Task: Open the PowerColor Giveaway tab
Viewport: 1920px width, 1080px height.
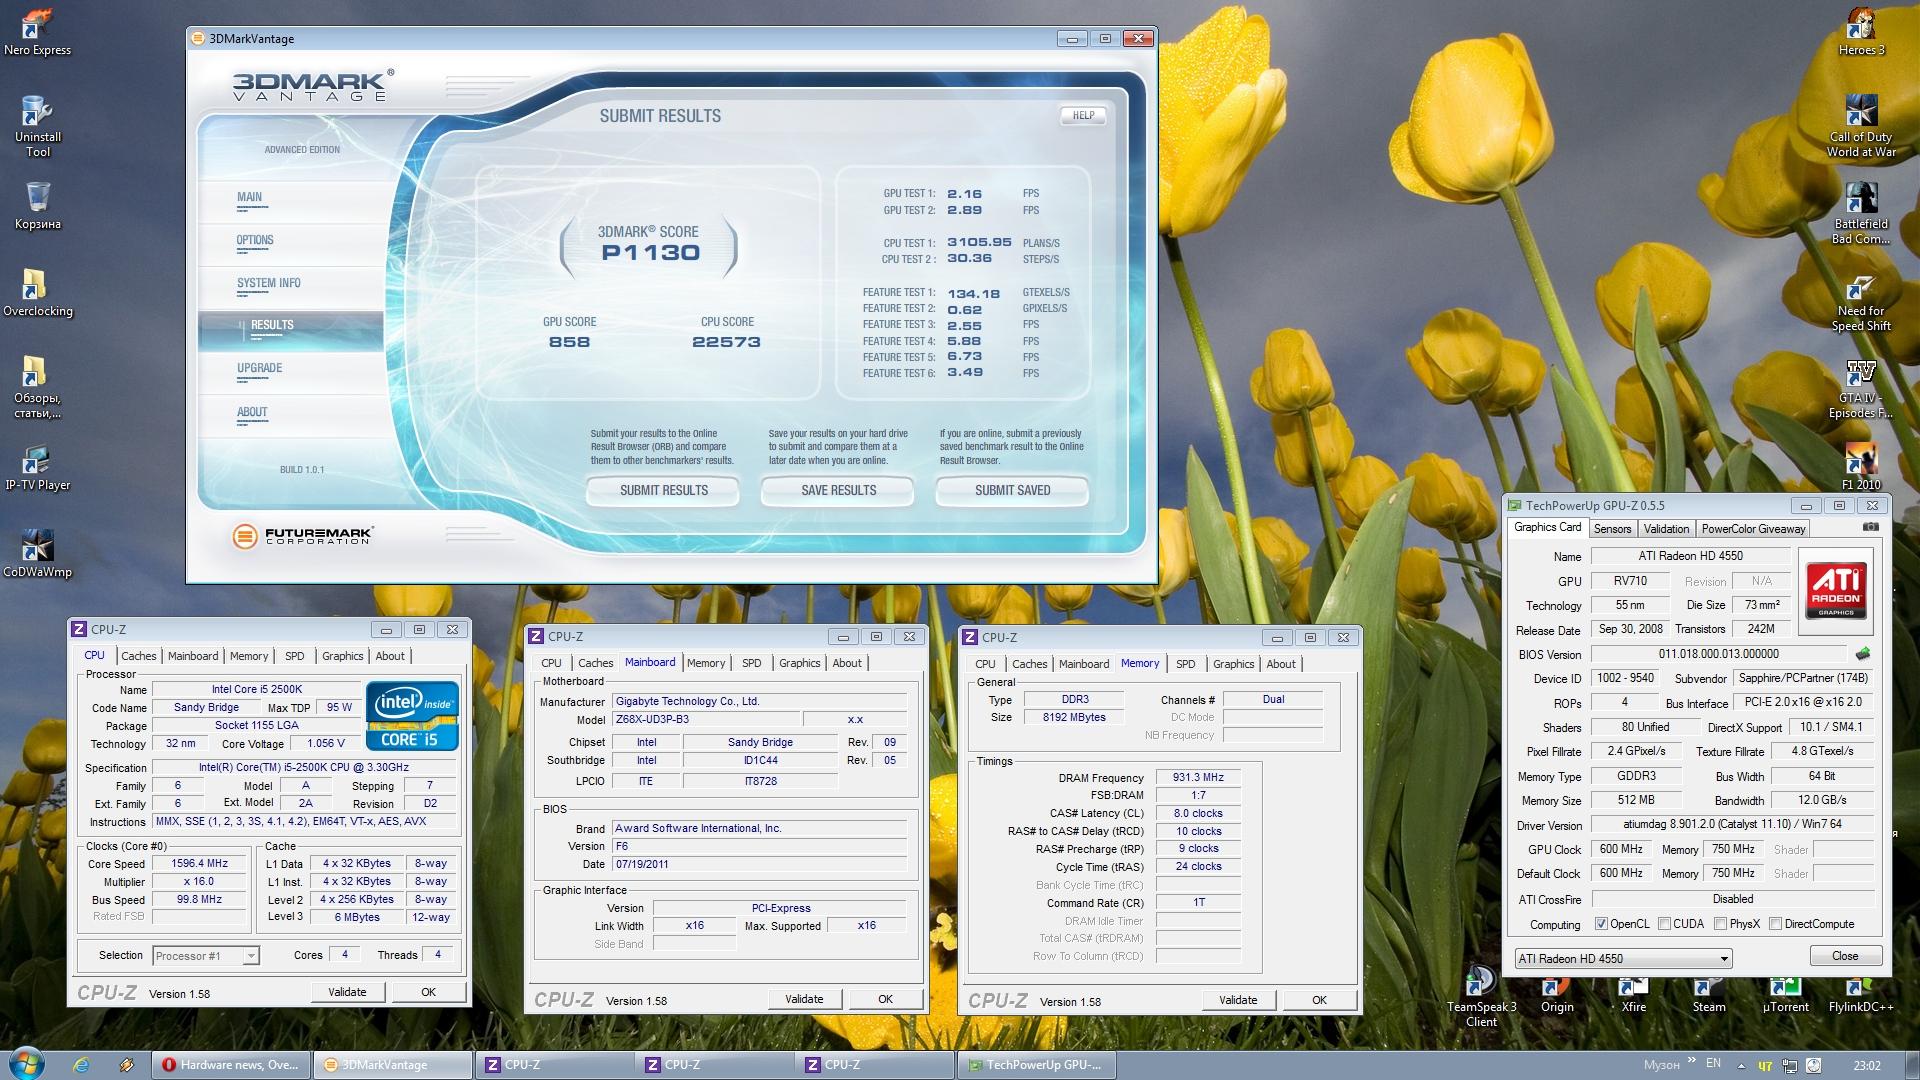Action: coord(1753,529)
